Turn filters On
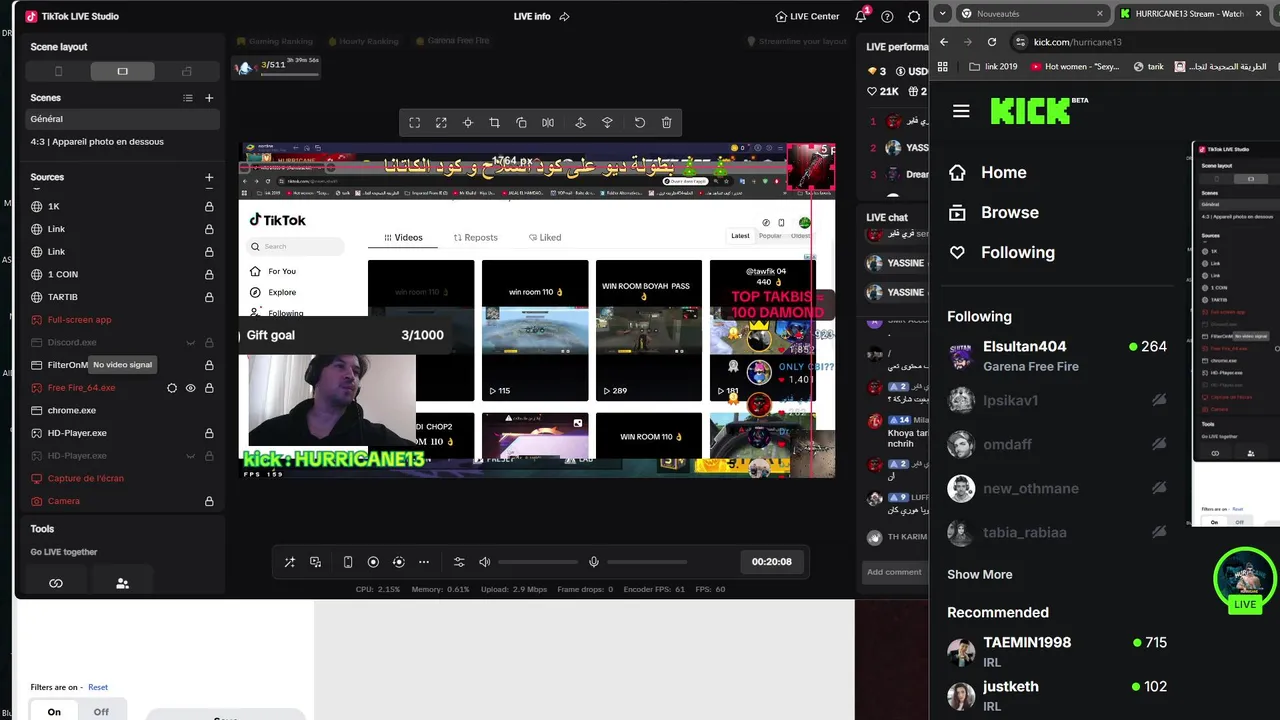Image resolution: width=1280 pixels, height=720 pixels. click(54, 712)
